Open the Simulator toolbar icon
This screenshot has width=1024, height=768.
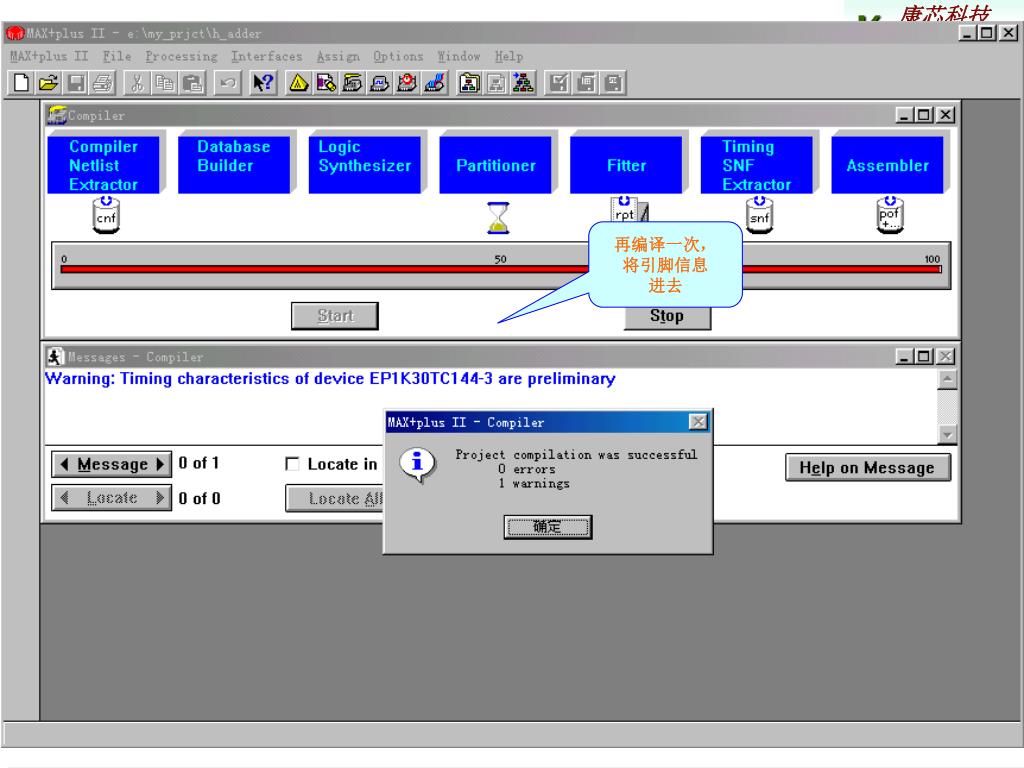click(x=380, y=83)
